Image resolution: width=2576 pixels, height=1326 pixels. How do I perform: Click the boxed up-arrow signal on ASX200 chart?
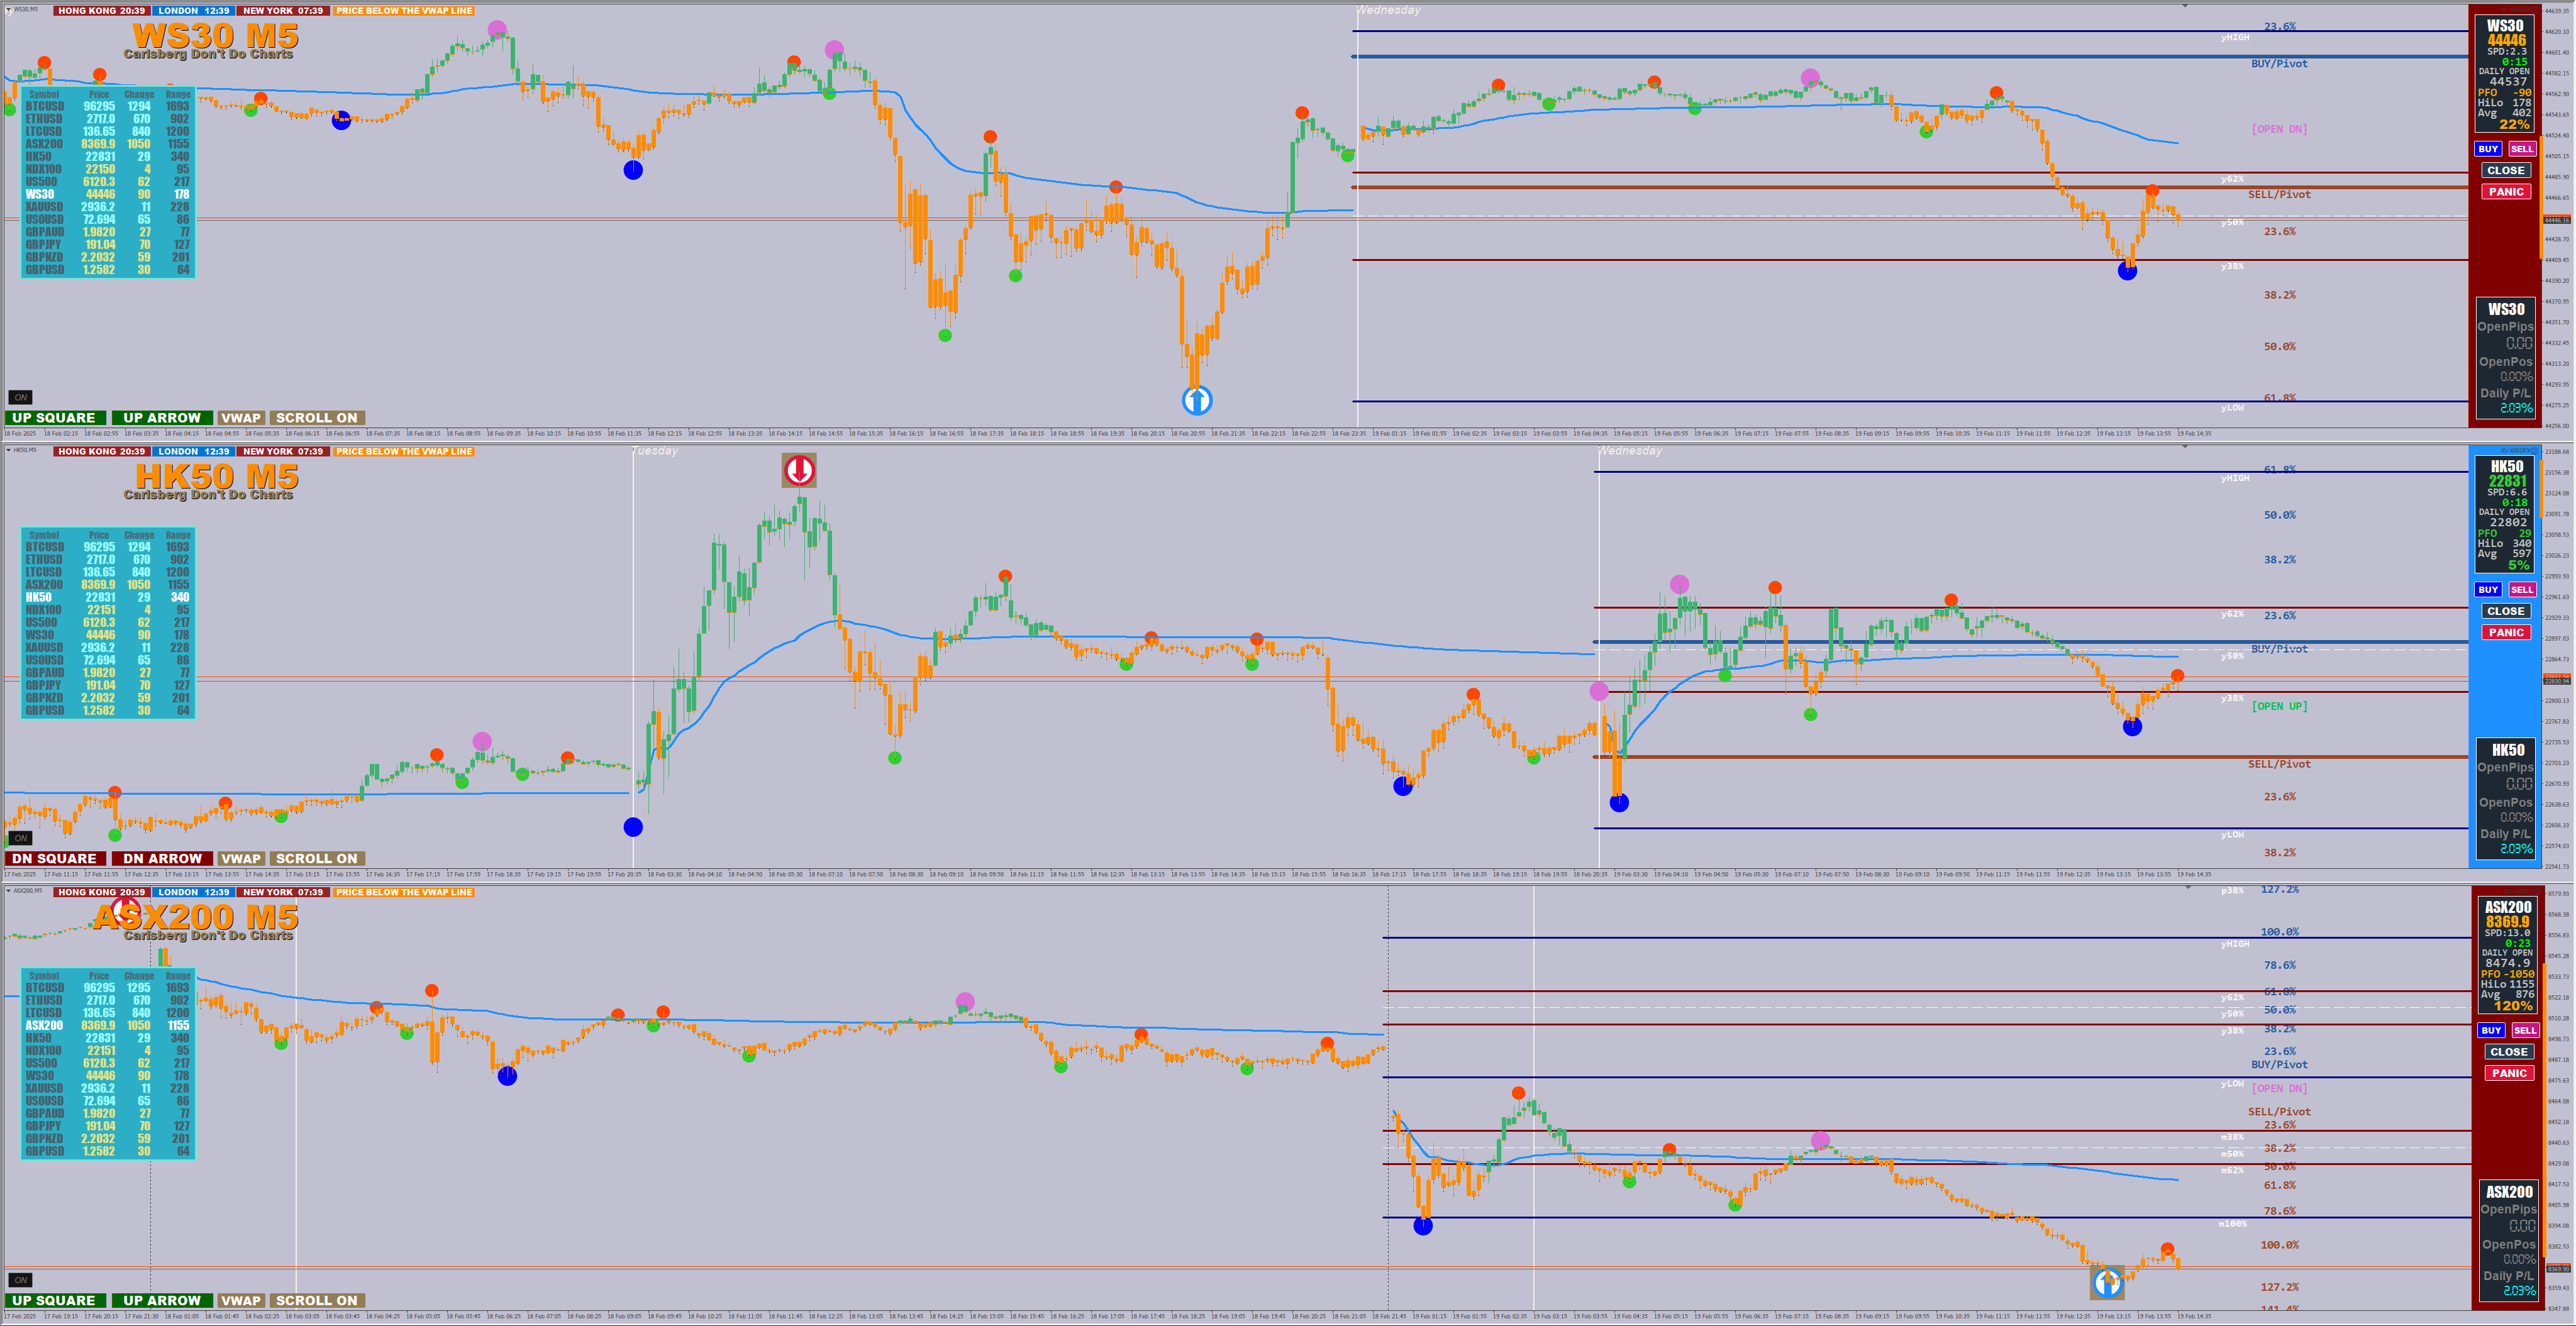[2107, 1282]
